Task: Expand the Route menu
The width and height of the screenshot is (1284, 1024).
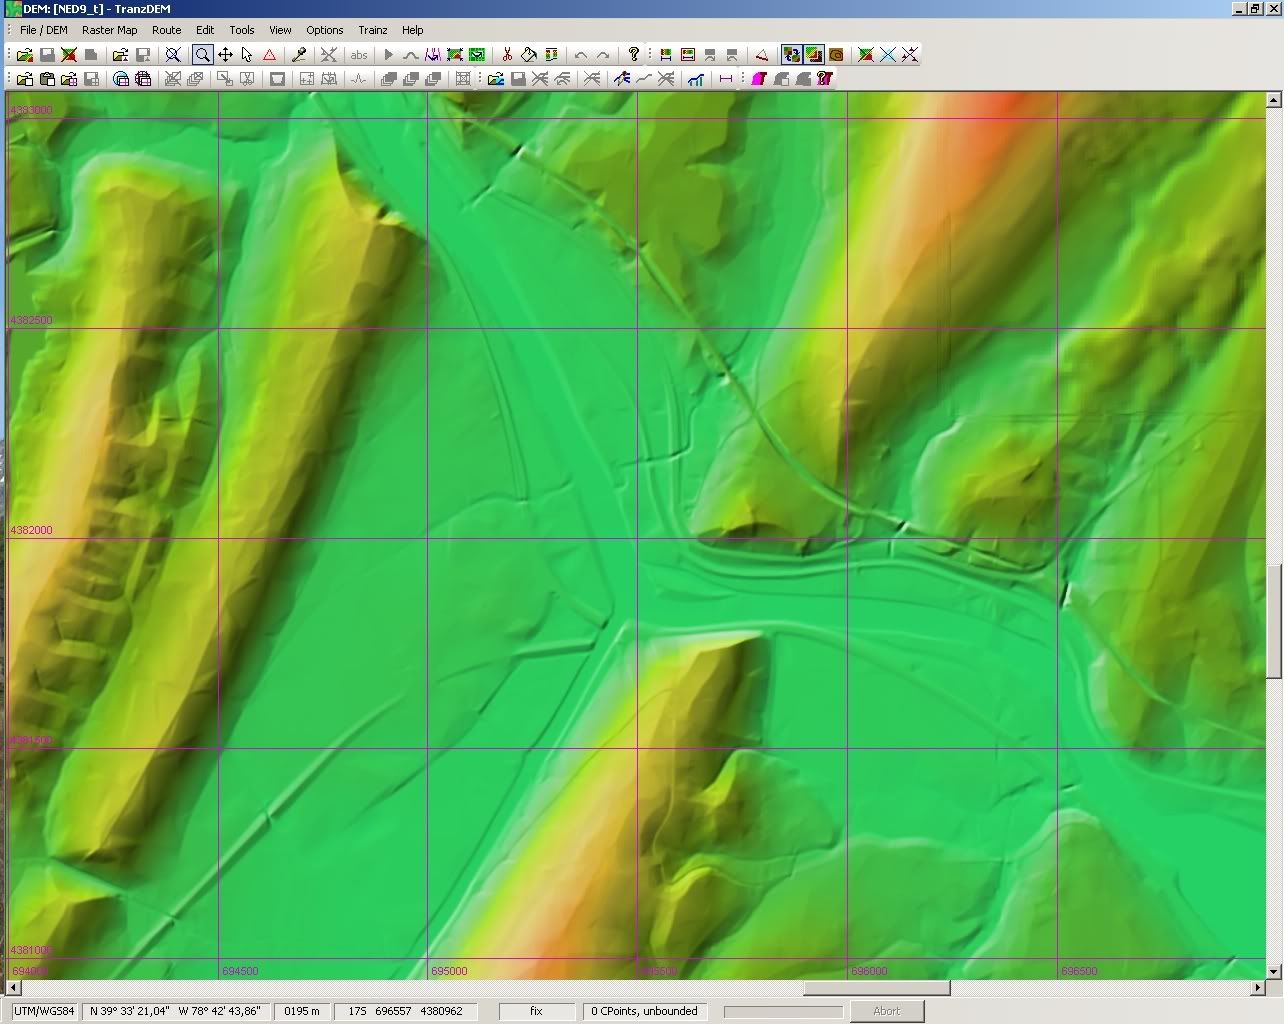Action: pos(166,30)
